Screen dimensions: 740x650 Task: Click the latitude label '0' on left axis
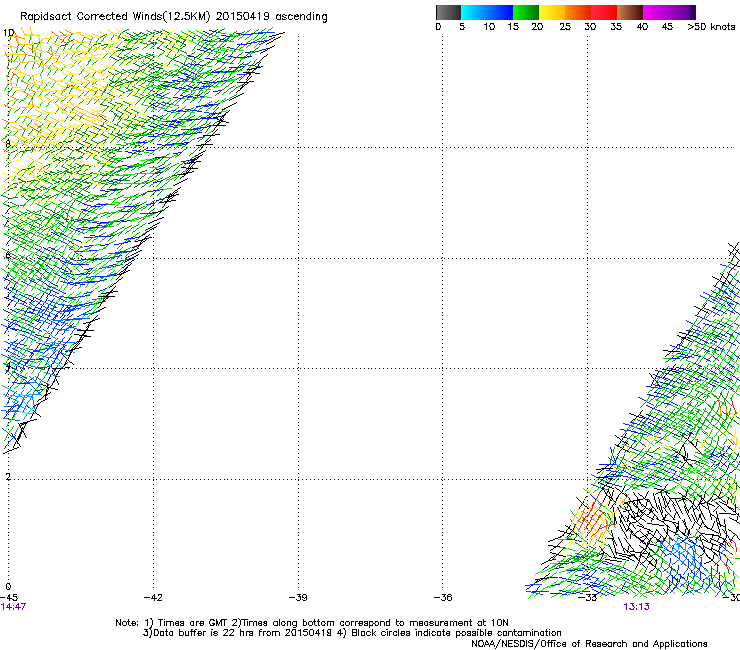tap(8, 587)
